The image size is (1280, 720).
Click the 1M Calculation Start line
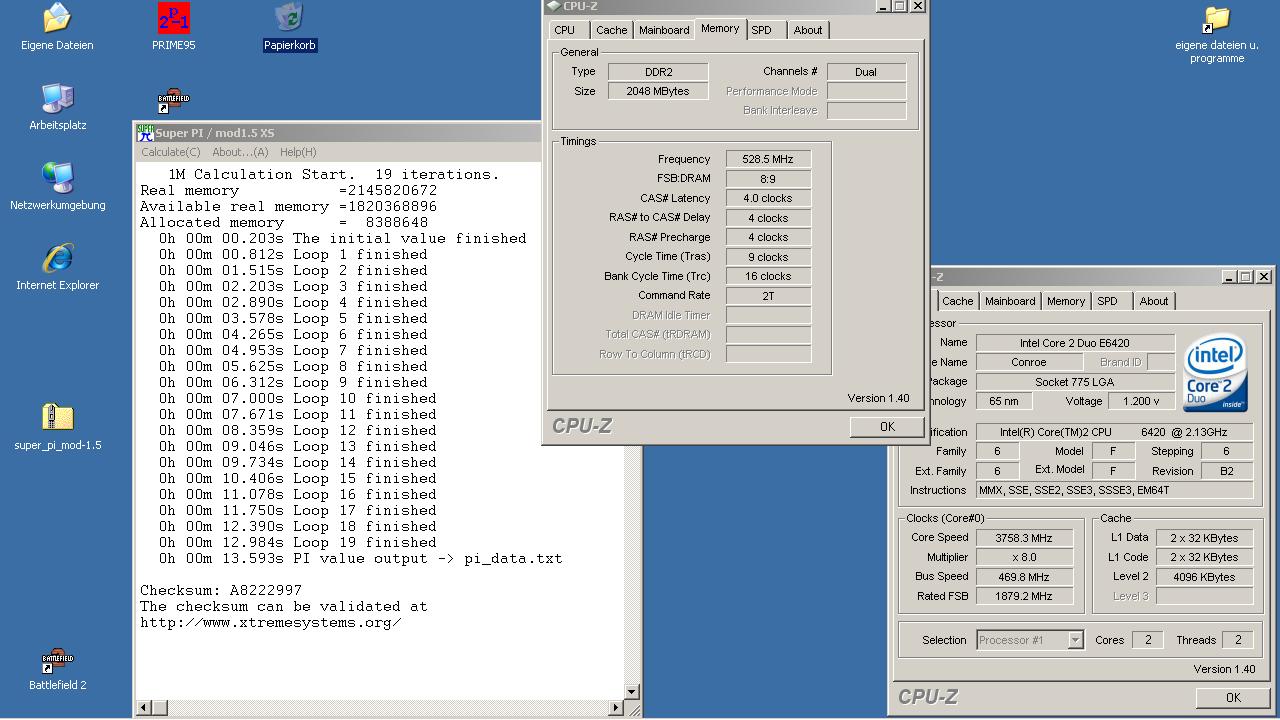pos(334,174)
